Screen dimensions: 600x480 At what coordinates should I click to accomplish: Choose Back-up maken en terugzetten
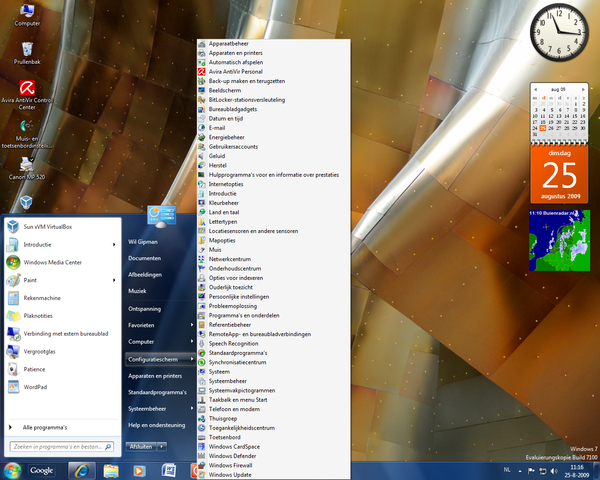tap(274, 81)
